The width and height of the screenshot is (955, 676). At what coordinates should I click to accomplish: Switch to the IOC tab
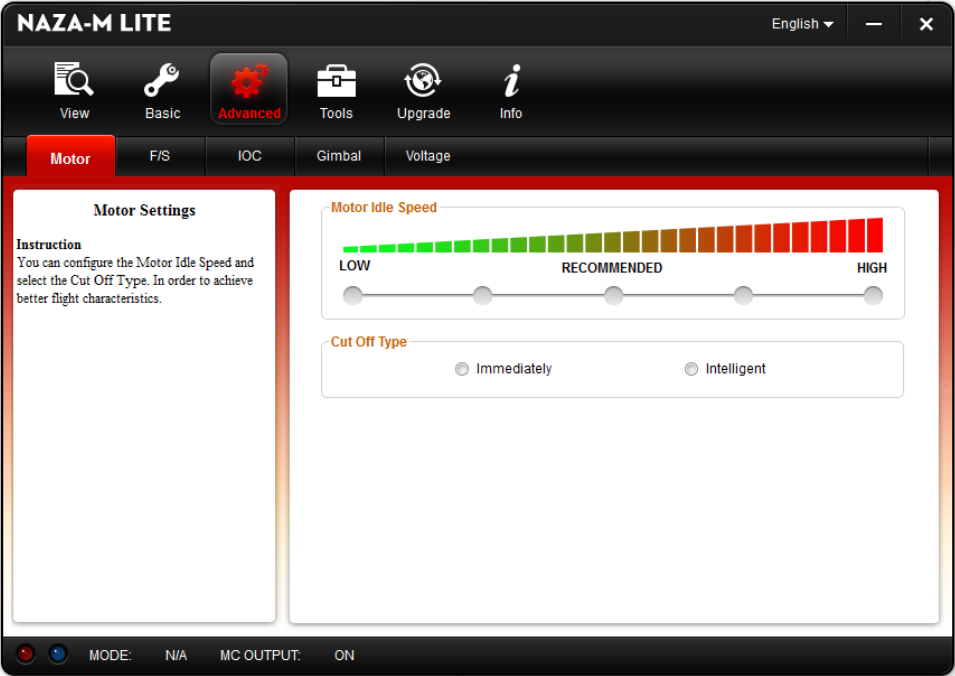[x=250, y=157]
